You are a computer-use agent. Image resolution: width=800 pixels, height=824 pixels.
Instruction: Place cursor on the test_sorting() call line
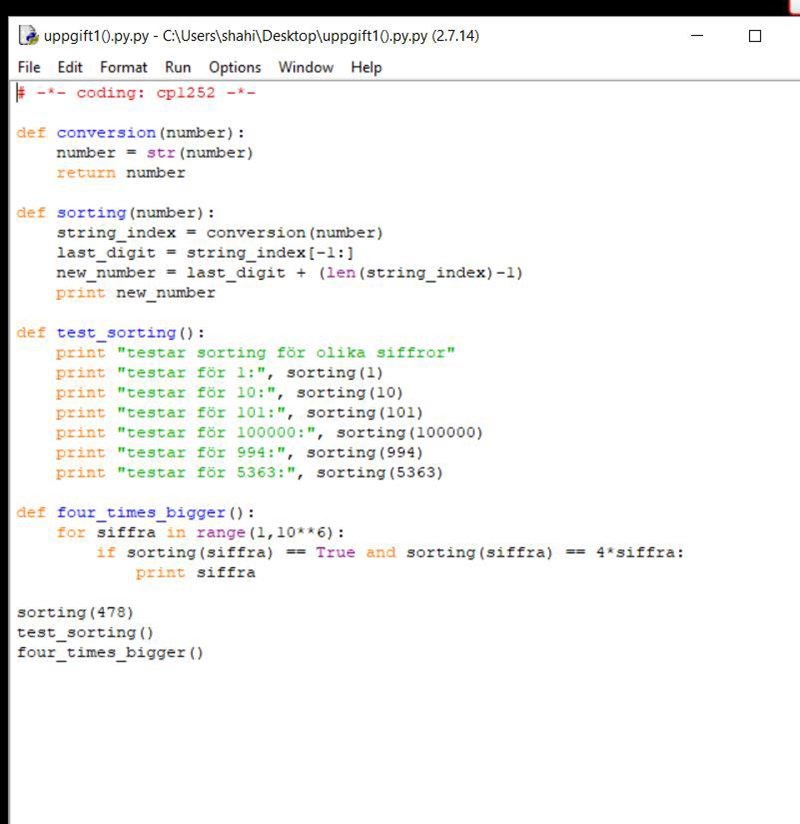(70, 632)
